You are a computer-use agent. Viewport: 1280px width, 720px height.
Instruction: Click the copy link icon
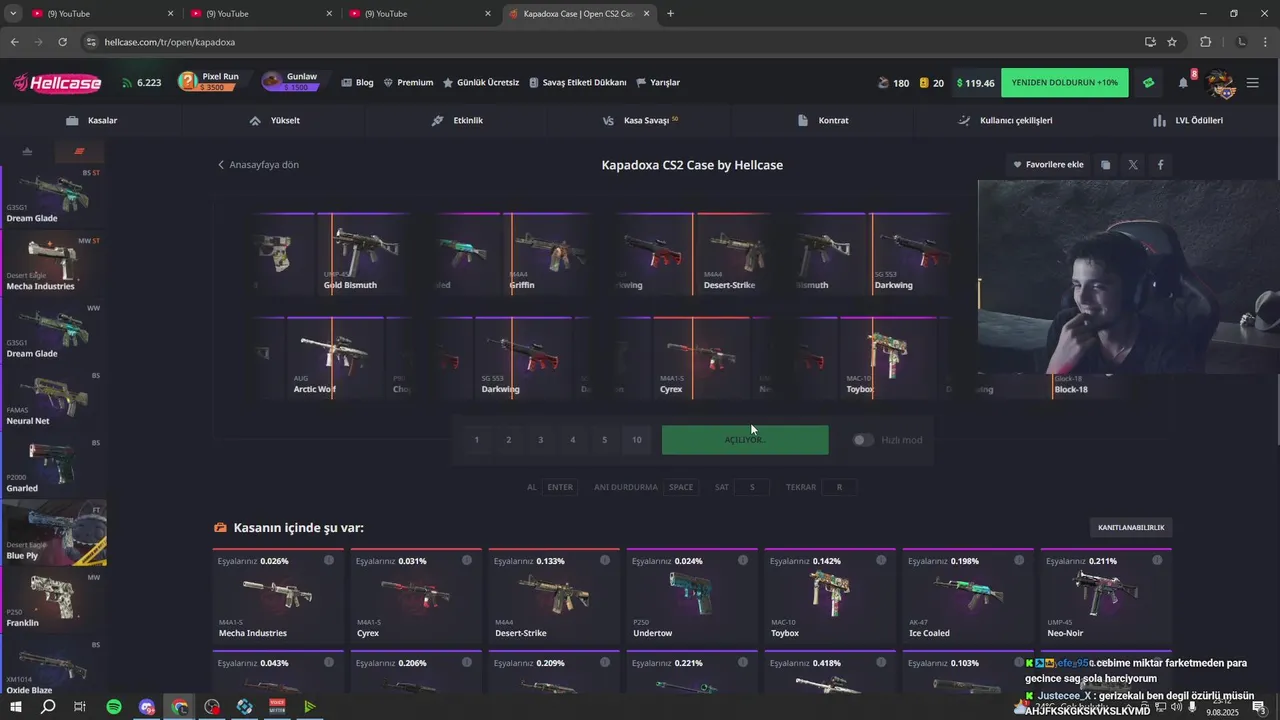tap(1105, 165)
